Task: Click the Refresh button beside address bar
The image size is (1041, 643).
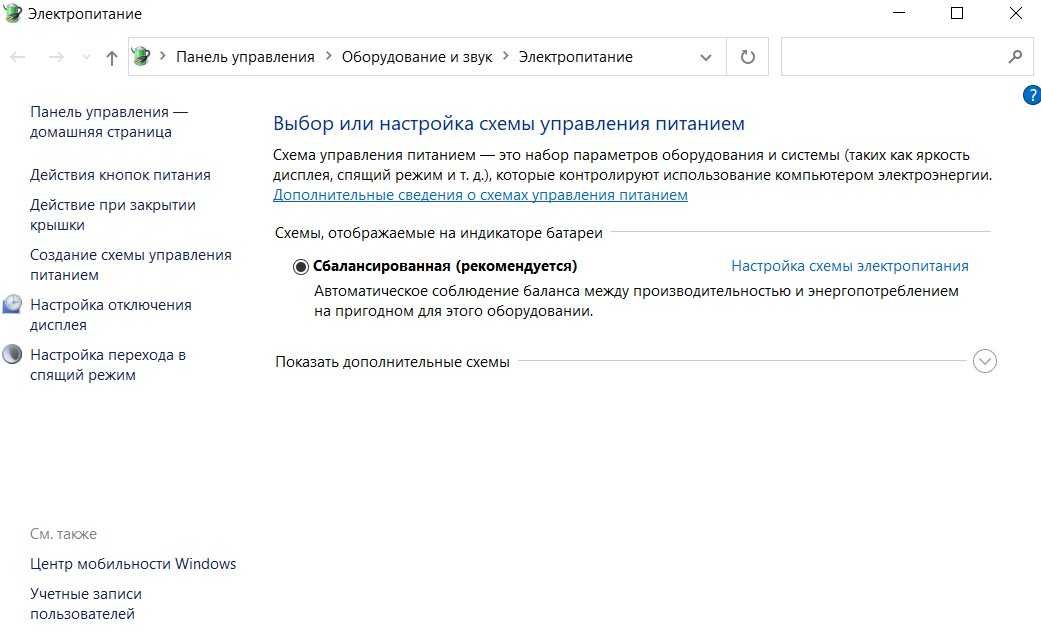Action: coord(747,57)
